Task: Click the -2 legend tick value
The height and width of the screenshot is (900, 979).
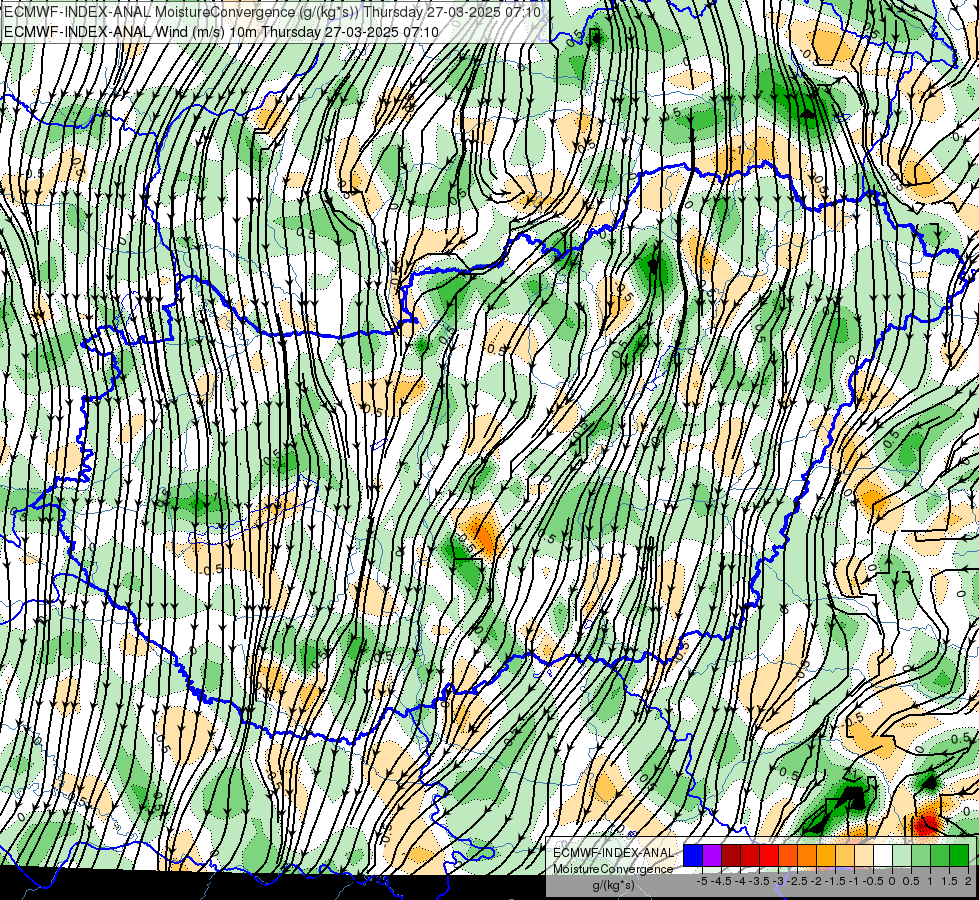Action: (816, 881)
